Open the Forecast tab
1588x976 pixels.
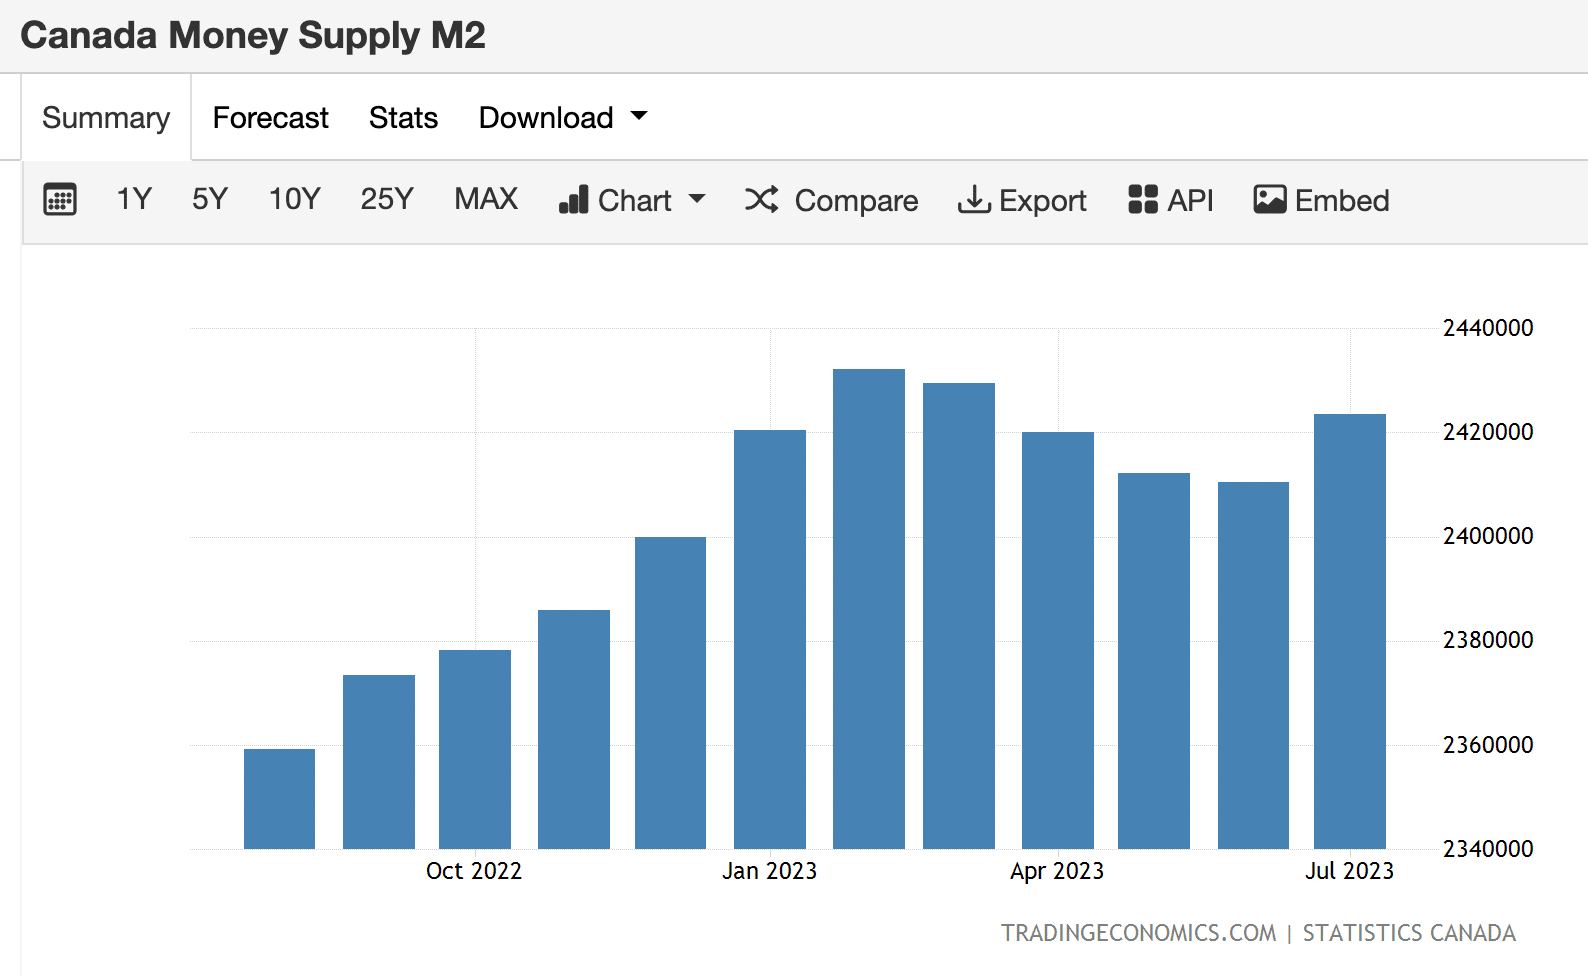click(x=270, y=118)
